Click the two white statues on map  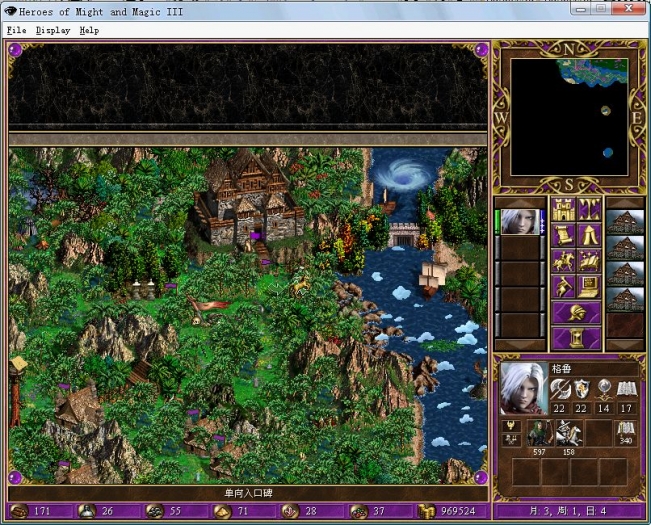[143, 289]
